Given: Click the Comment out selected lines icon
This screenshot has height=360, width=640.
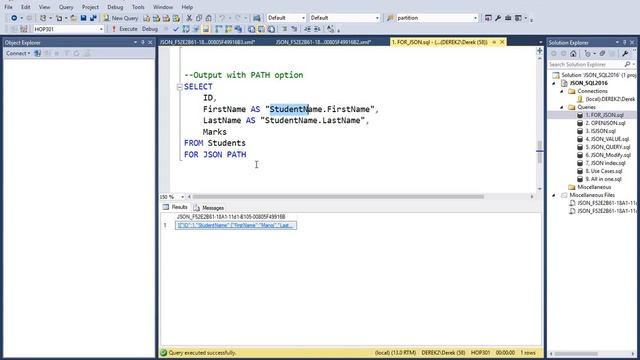Looking at the screenshot, I should click(284, 29).
